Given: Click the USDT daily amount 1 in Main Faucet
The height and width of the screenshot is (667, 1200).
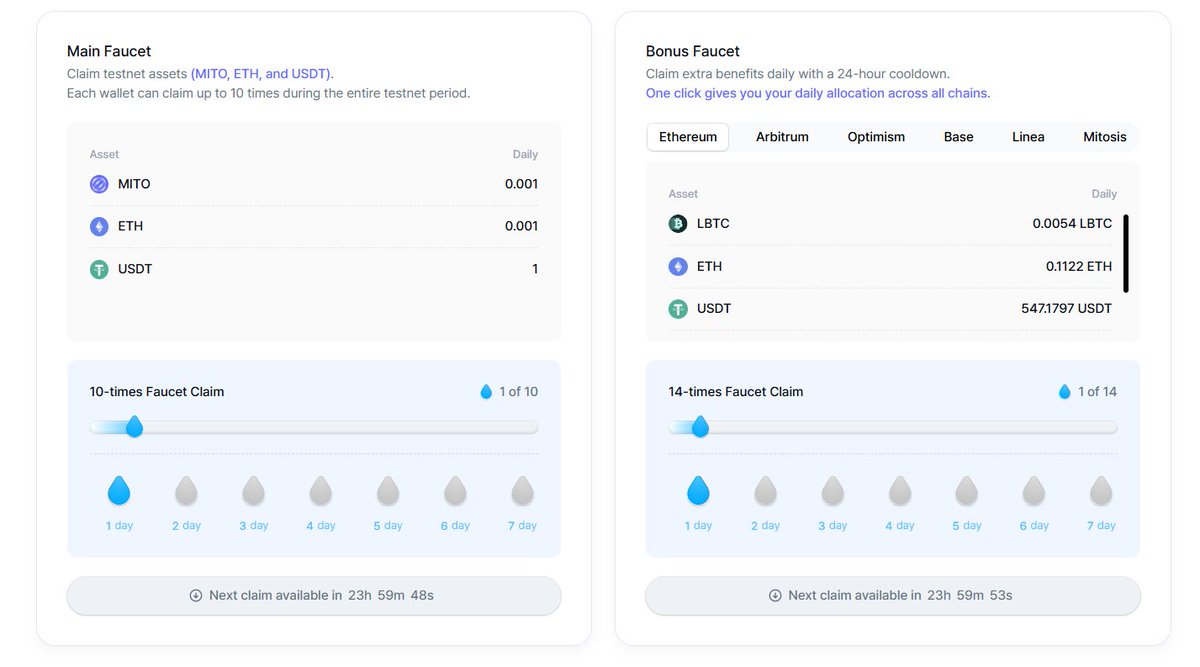Looking at the screenshot, I should click(535, 269).
